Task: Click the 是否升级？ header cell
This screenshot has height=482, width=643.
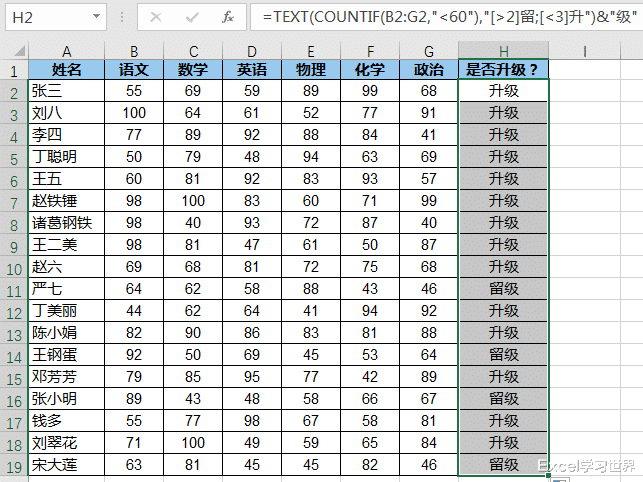Action: [504, 70]
